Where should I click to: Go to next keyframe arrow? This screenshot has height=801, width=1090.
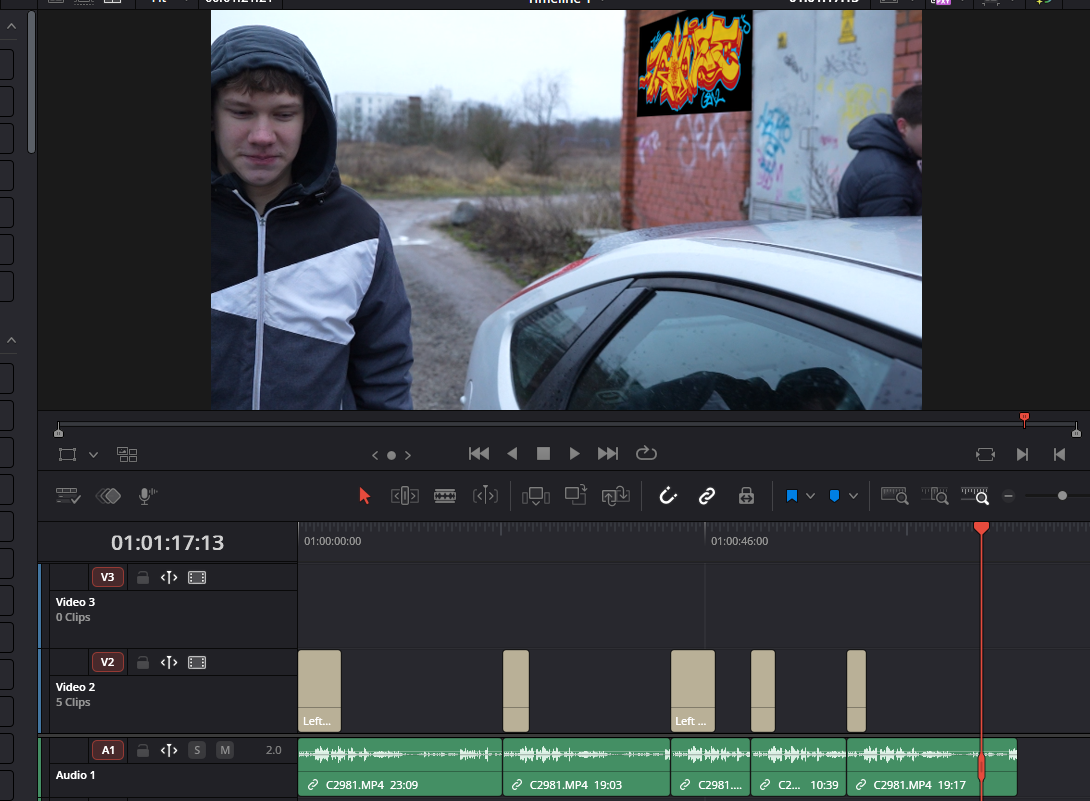[408, 455]
